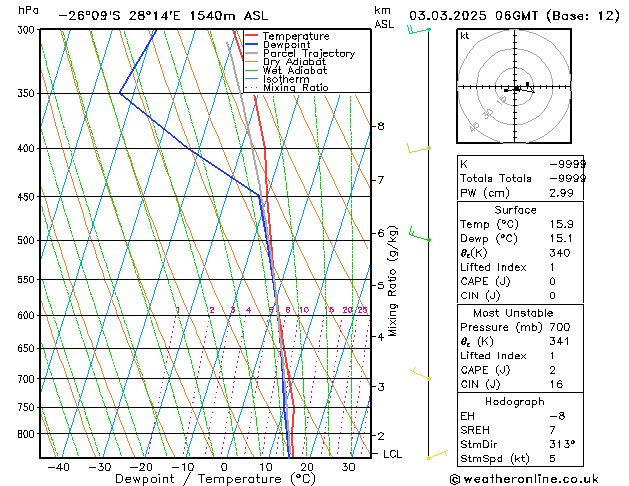Click the yellow surface wind barb at bottom
This screenshot has height=486, width=629.
pyautogui.click(x=438, y=455)
